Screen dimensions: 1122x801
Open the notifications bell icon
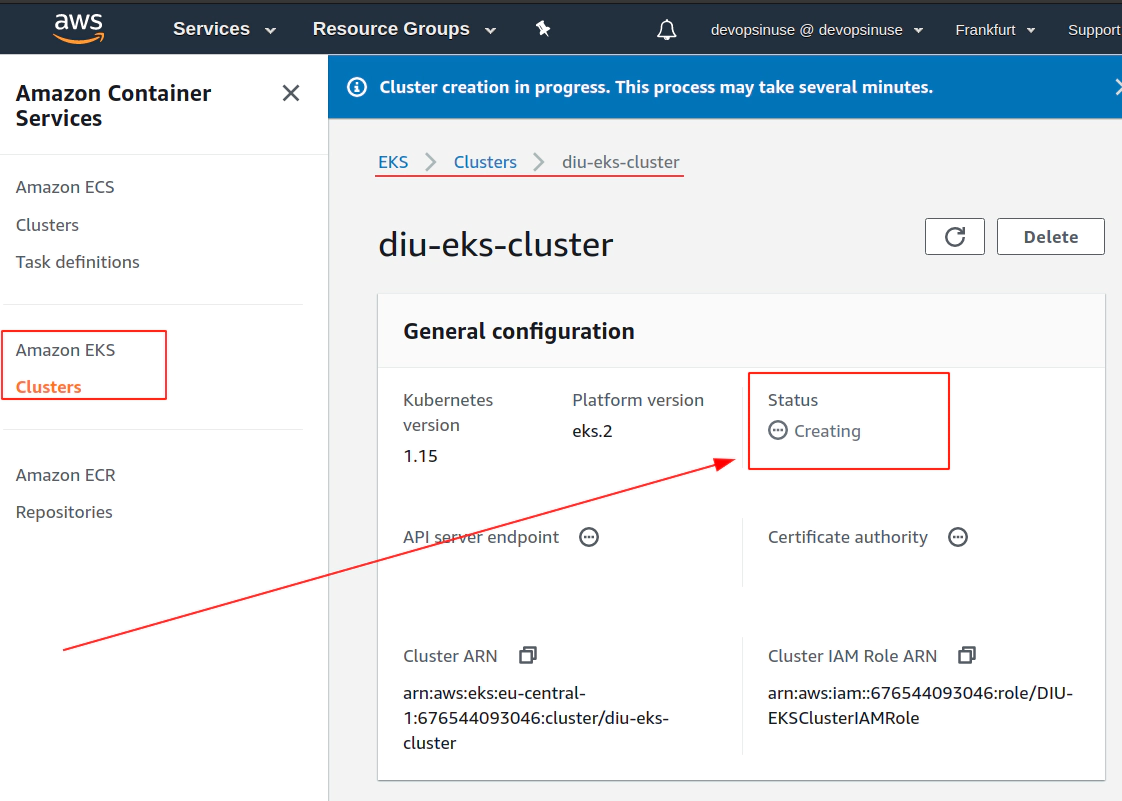coord(667,29)
